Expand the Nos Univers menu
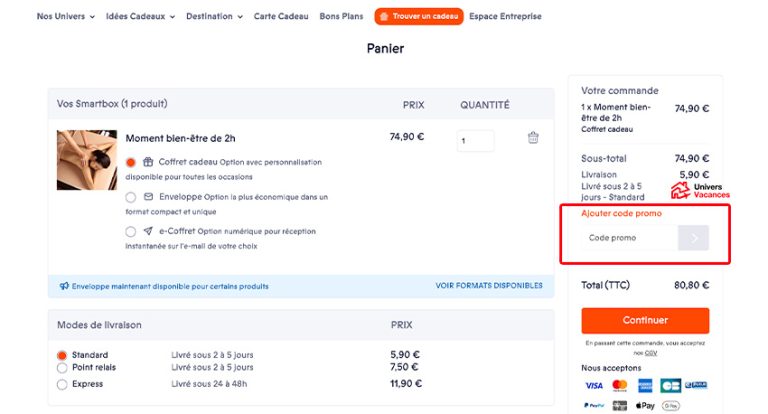768x414 pixels. point(66,17)
